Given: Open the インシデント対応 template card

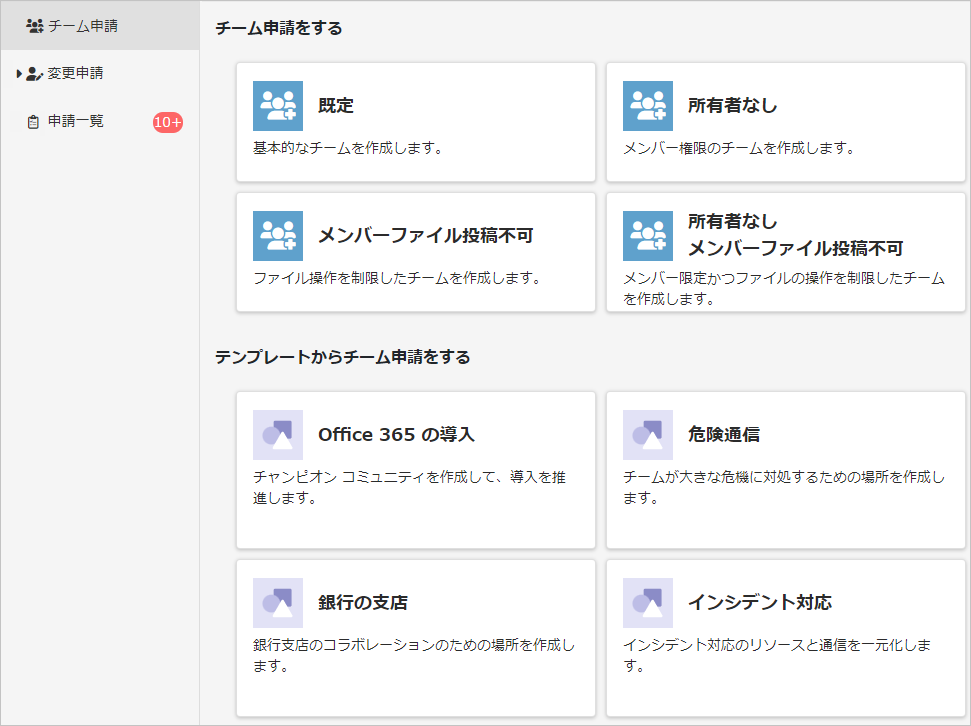Looking at the screenshot, I should (x=785, y=638).
